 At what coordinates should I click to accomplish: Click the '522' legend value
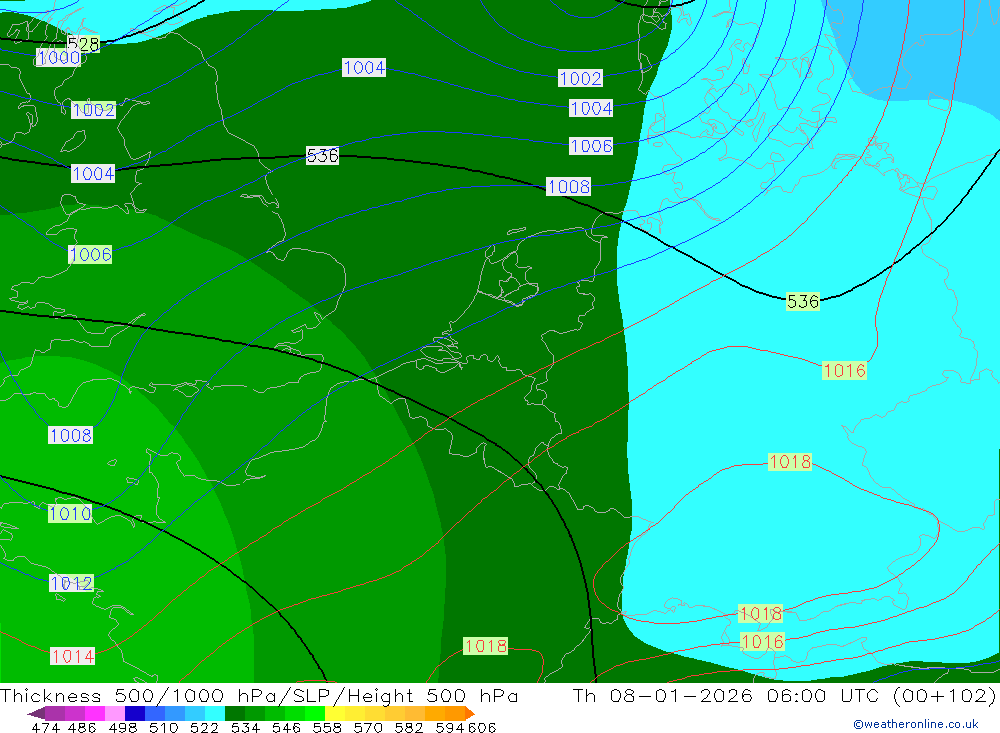[204, 727]
